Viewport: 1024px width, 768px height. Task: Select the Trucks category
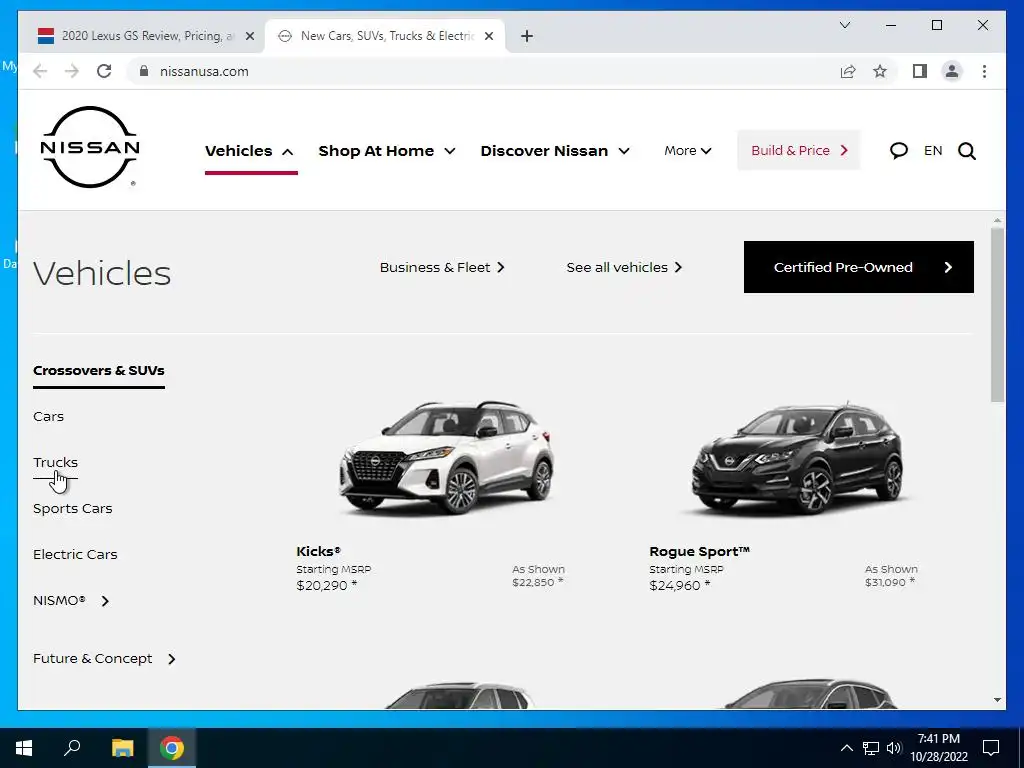click(56, 462)
